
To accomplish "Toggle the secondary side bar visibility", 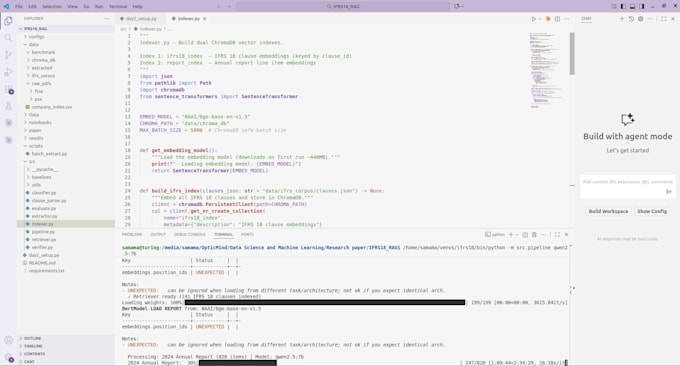I will [641, 7].
